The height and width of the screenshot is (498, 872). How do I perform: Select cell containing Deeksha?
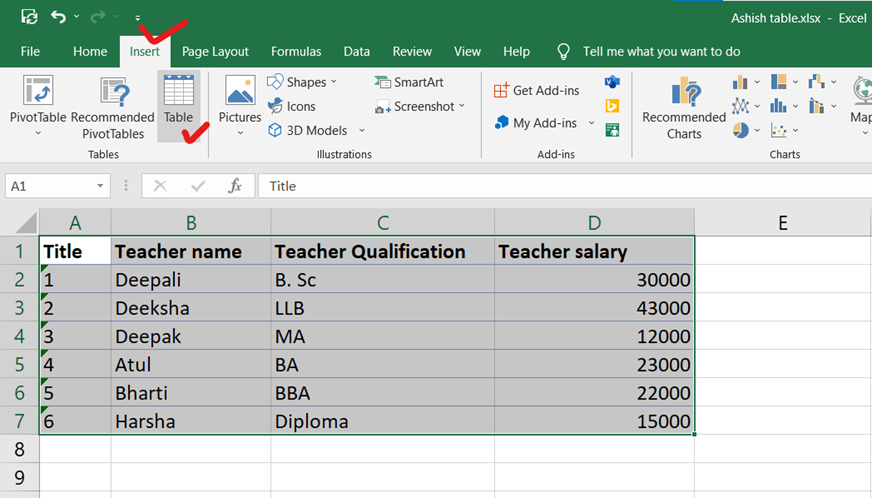pos(190,308)
